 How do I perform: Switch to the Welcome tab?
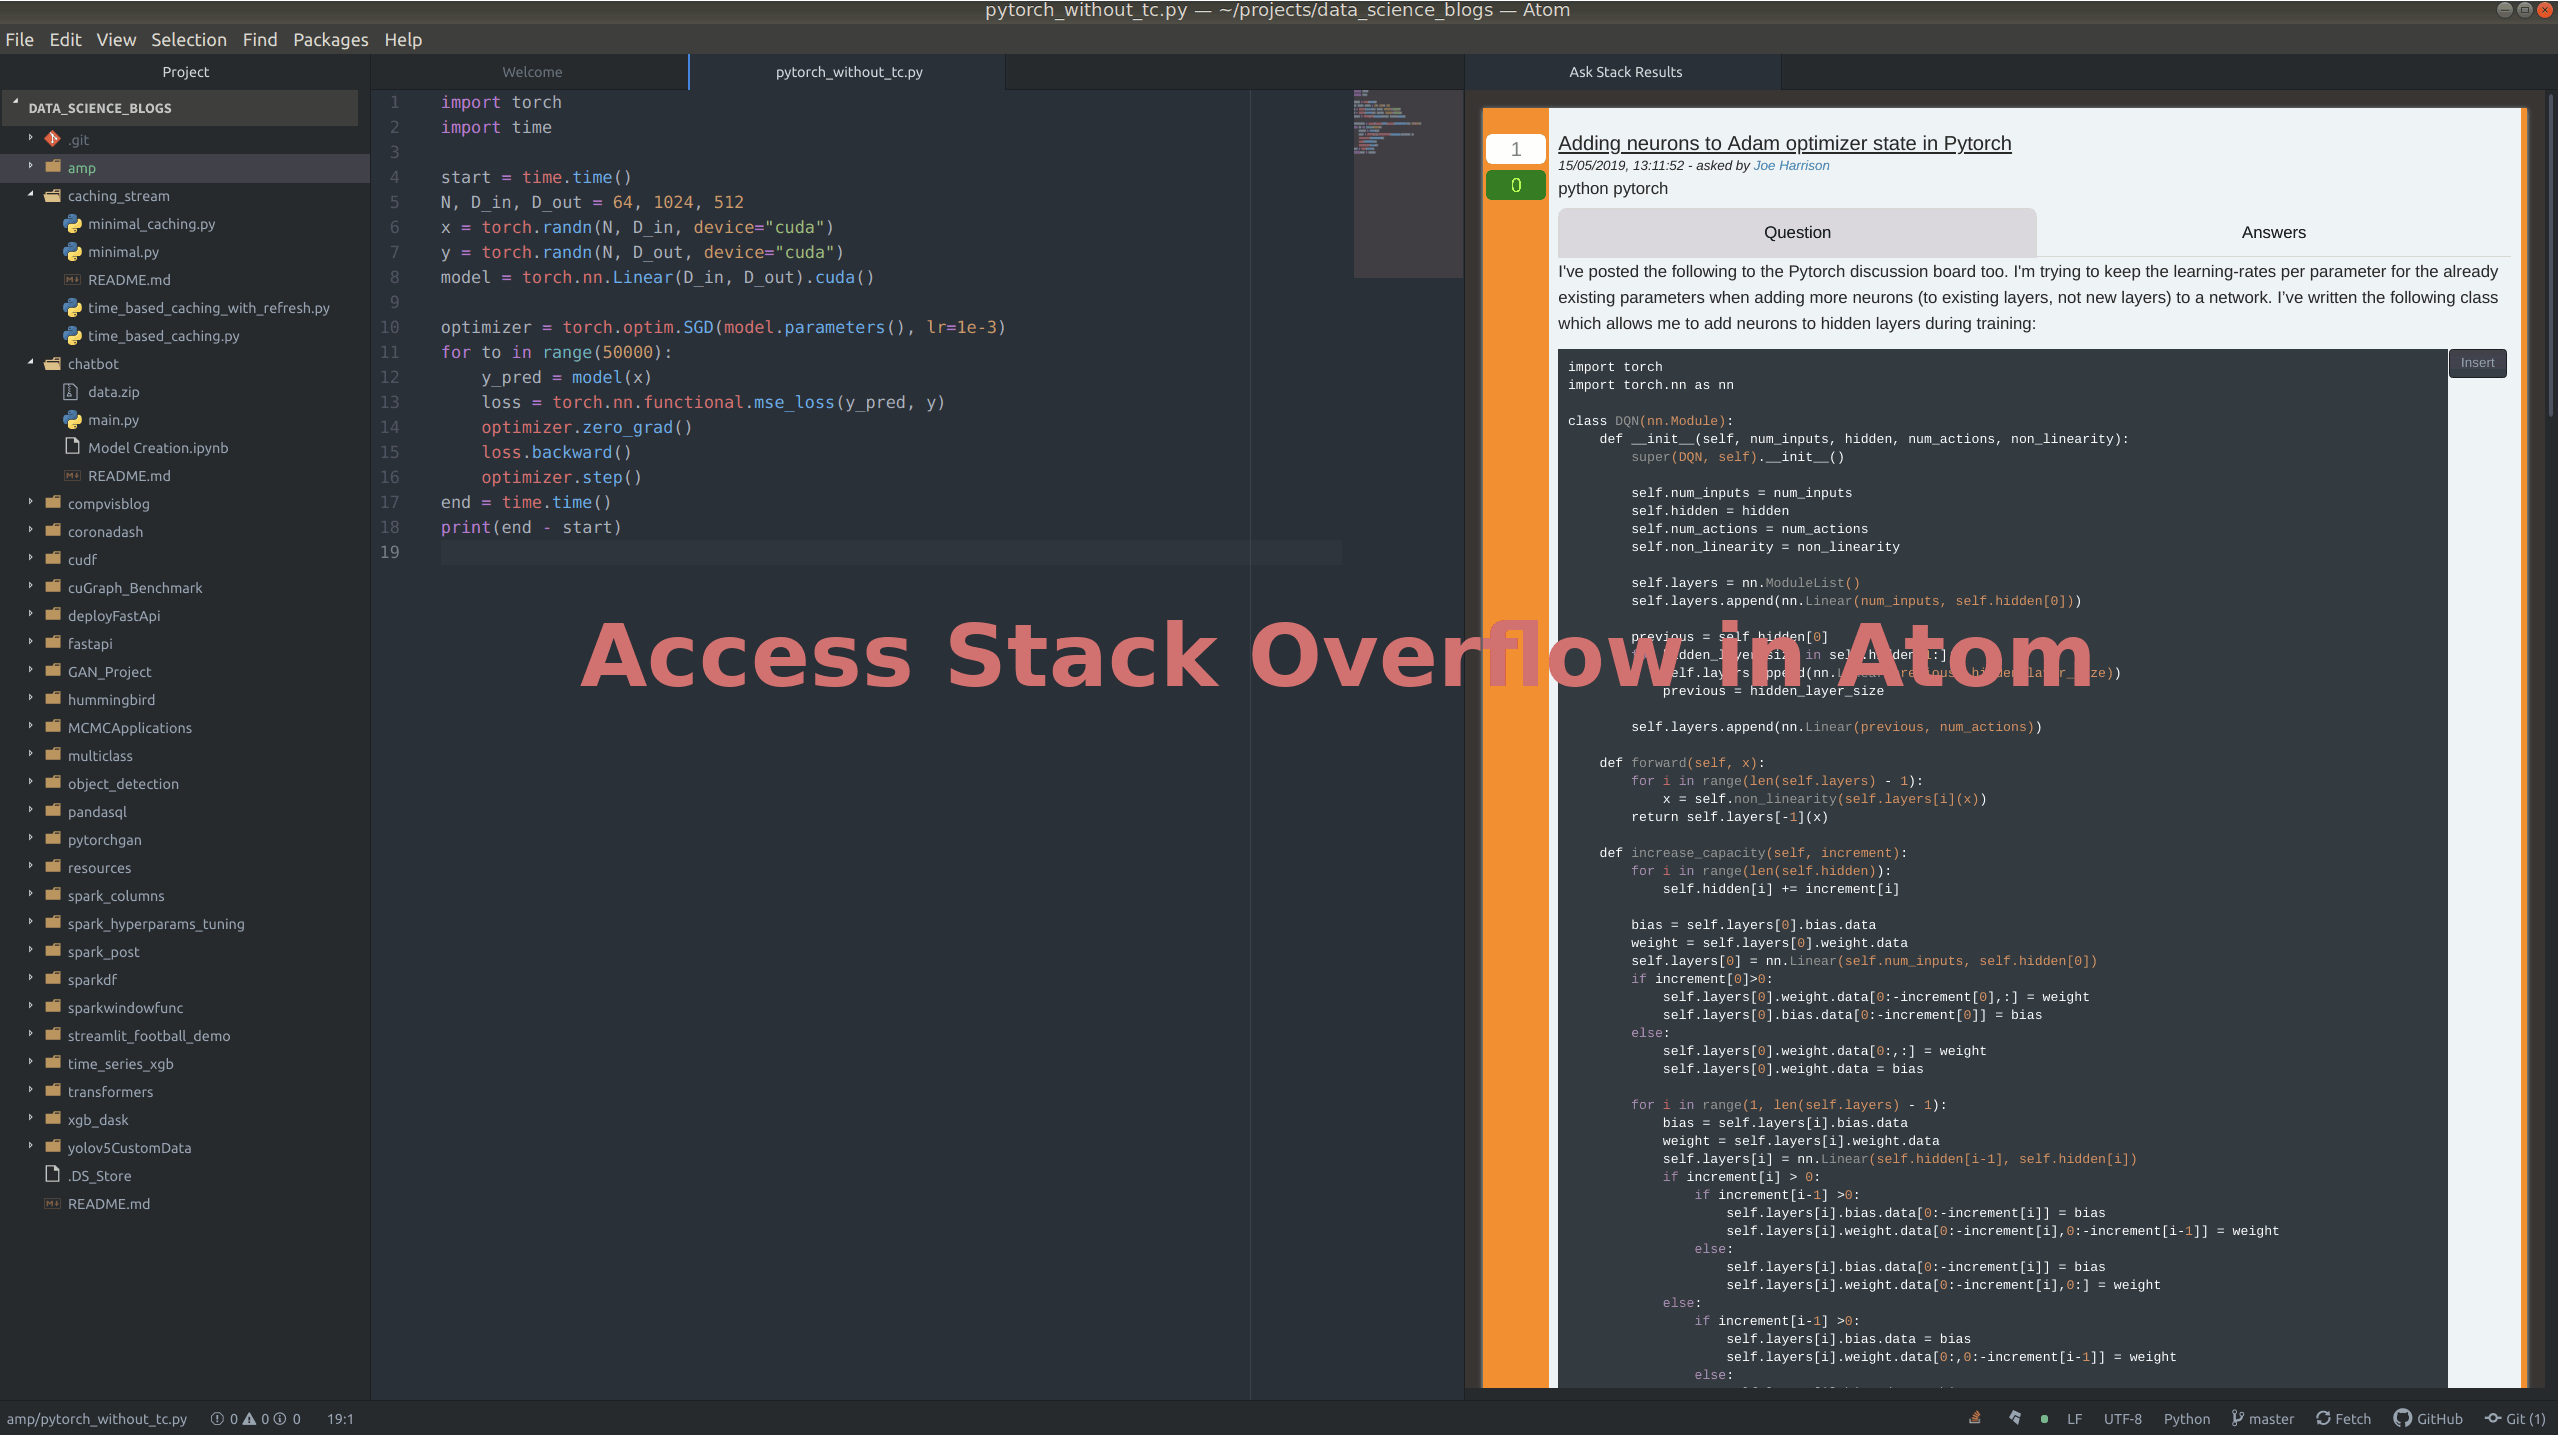click(x=532, y=72)
